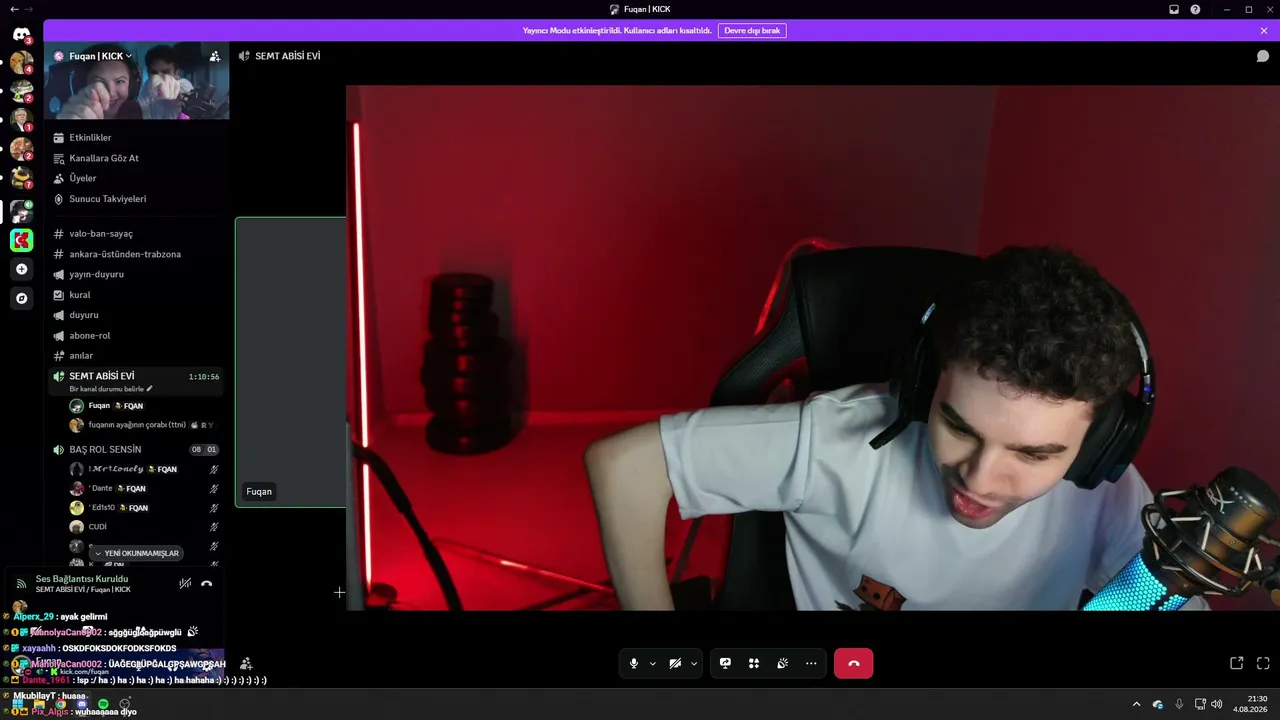This screenshot has height=720, width=1280.
Task: Disconnect from voice in the sidebar panel
Action: (207, 583)
